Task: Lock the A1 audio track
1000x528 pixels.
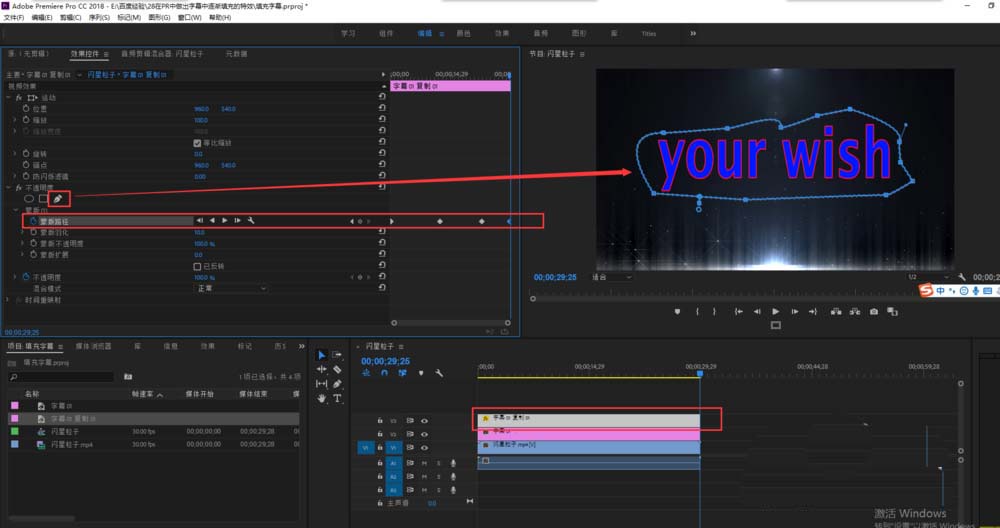Action: (x=380, y=463)
